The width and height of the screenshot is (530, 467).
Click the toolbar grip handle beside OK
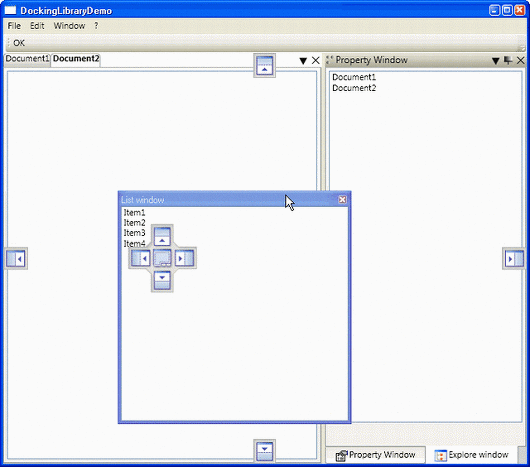point(8,43)
